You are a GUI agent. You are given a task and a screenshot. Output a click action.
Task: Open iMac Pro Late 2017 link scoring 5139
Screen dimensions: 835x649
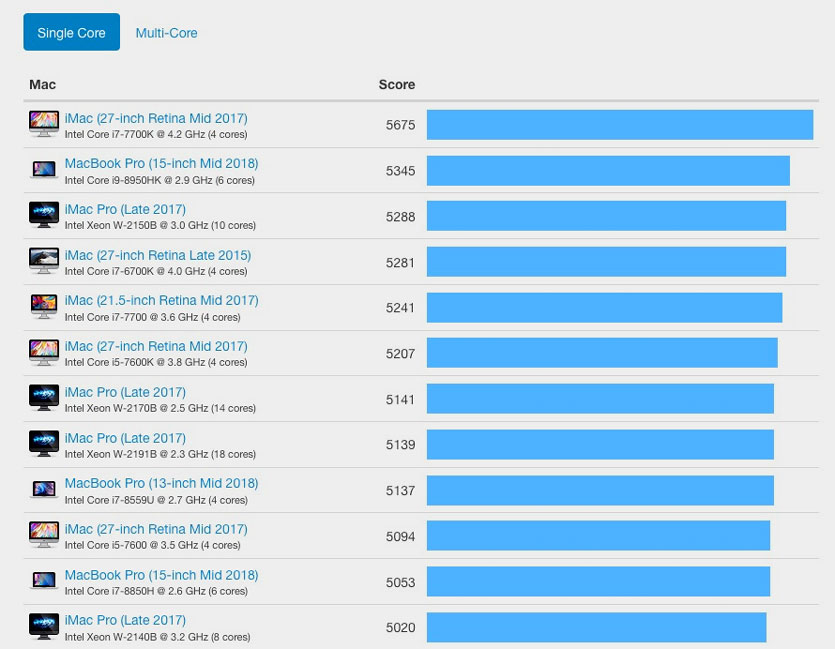pyautogui.click(x=125, y=438)
